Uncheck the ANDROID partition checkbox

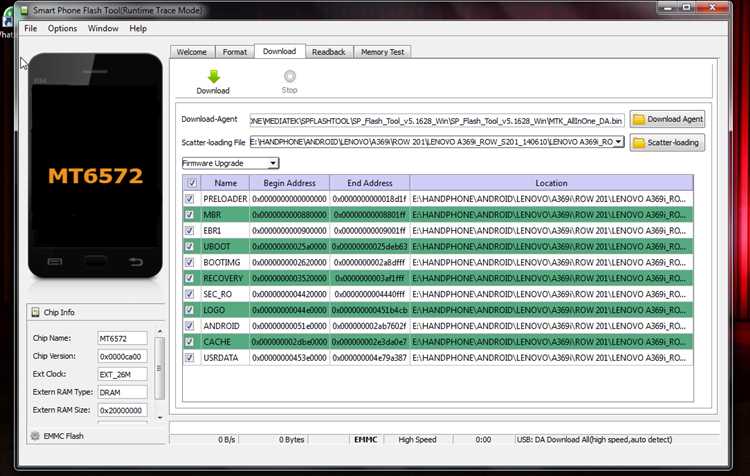click(189, 326)
